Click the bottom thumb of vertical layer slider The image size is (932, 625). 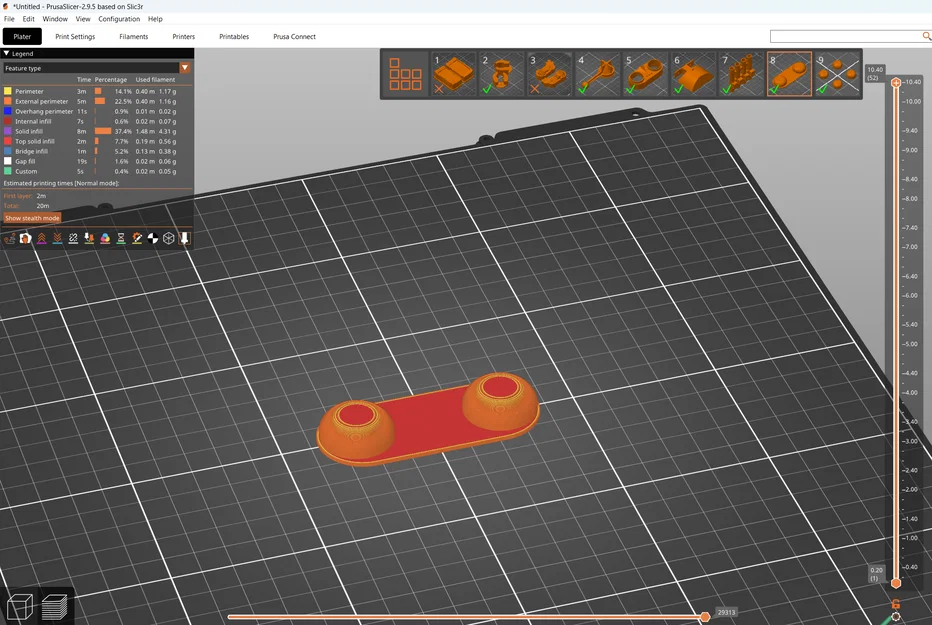tap(896, 583)
